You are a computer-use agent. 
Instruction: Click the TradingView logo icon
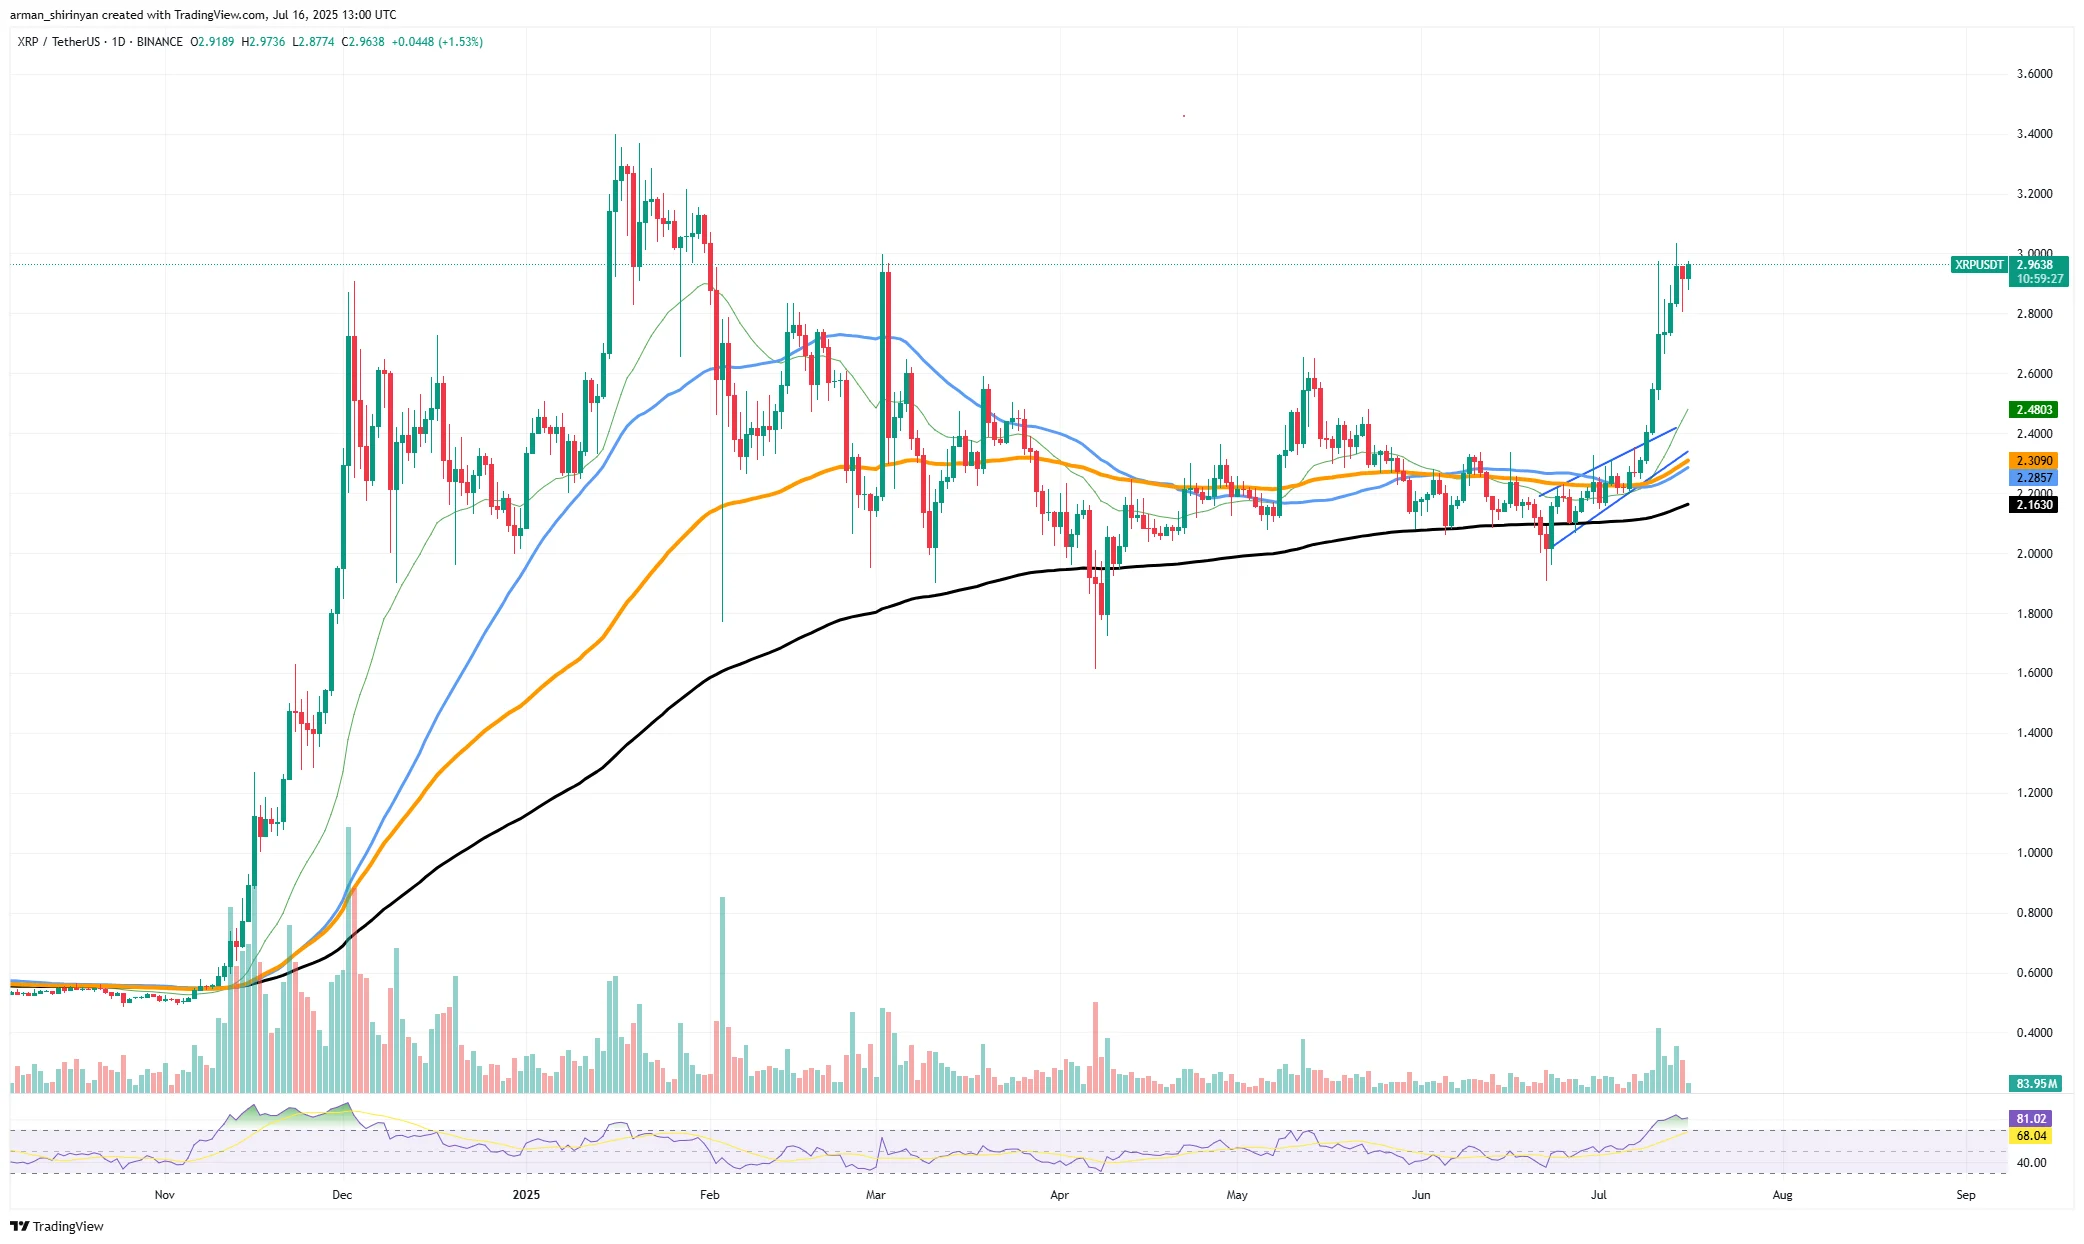click(19, 1226)
